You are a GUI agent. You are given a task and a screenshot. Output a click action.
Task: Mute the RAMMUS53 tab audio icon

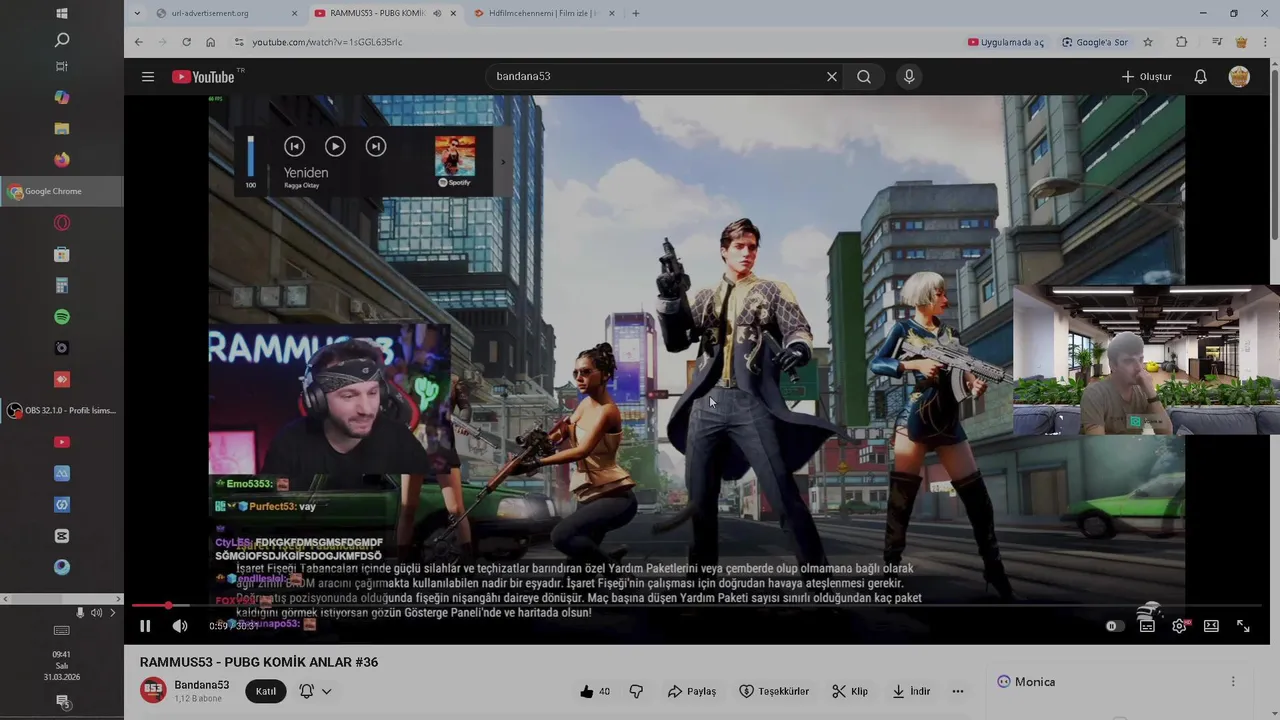(437, 13)
